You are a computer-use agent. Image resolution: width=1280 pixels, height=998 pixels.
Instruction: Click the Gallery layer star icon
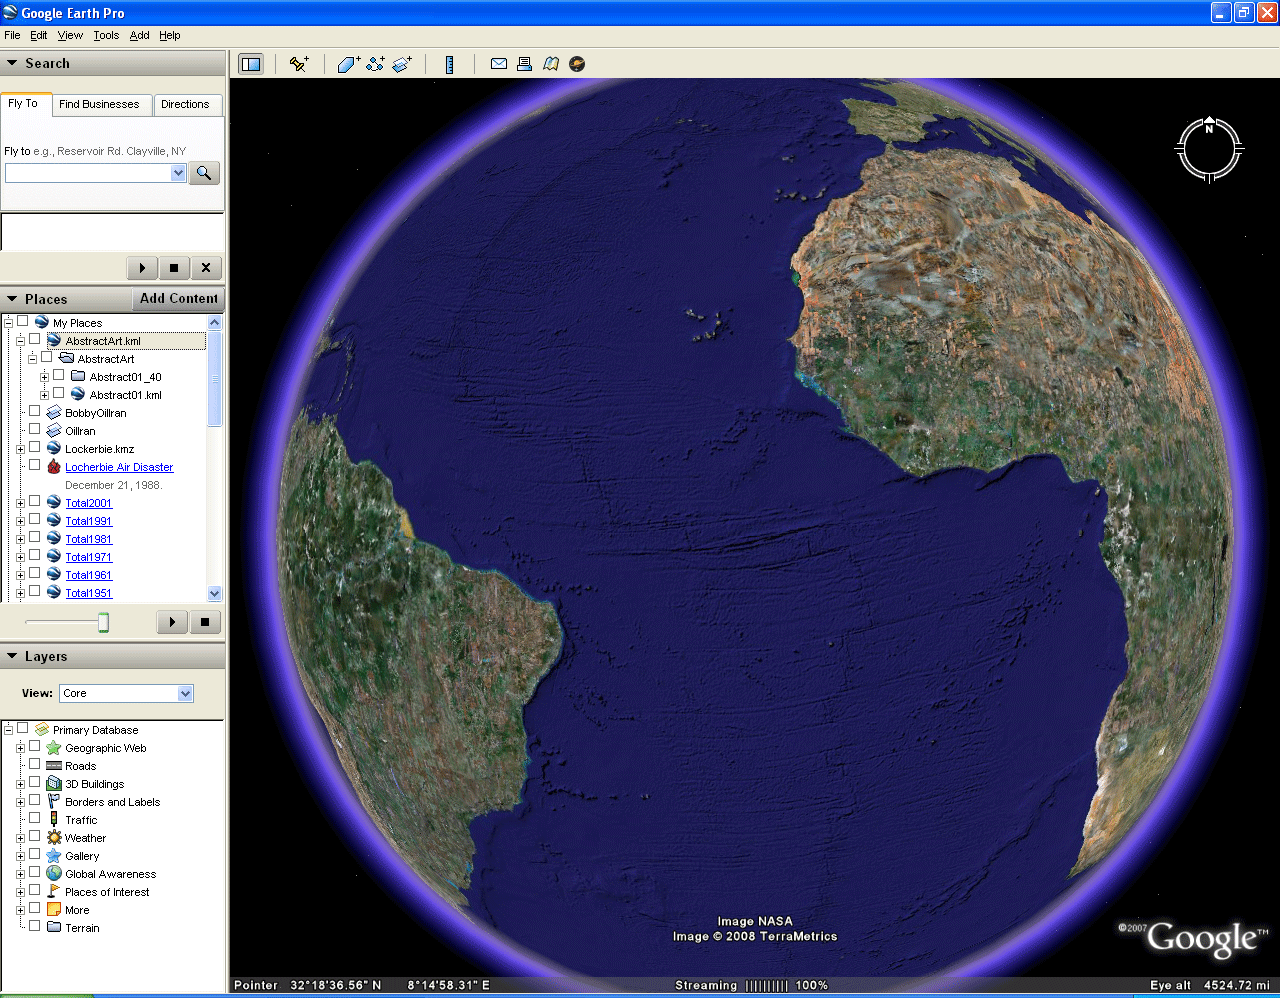54,856
